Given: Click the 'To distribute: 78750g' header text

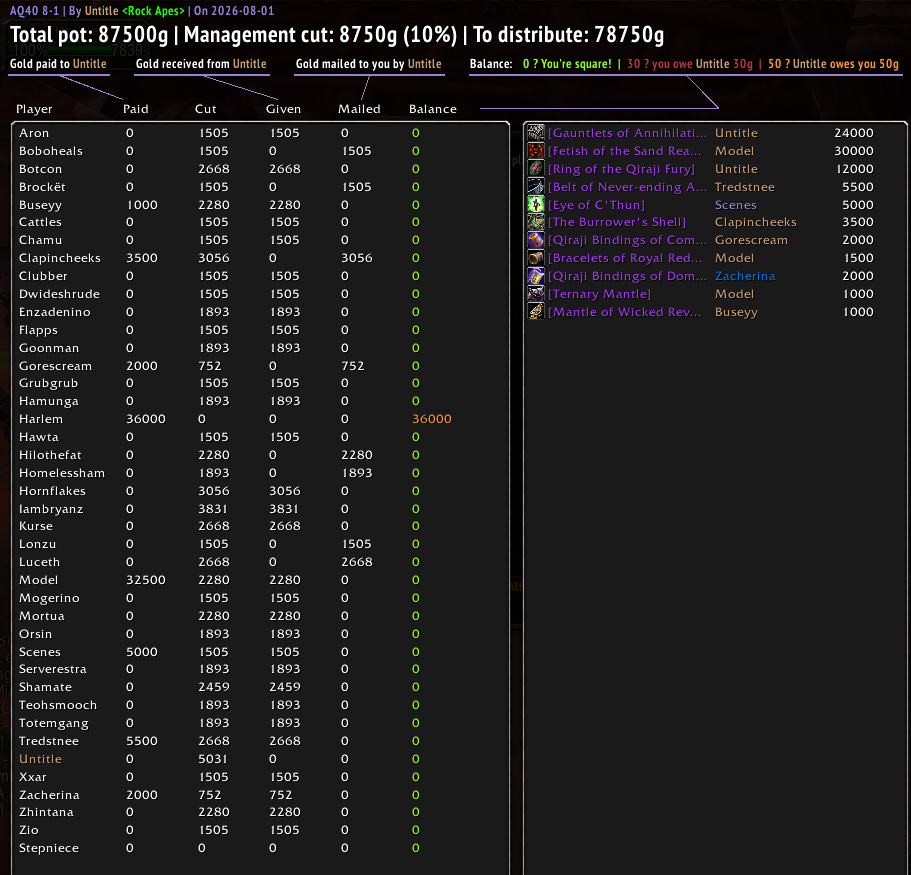Looking at the screenshot, I should click(568, 35).
